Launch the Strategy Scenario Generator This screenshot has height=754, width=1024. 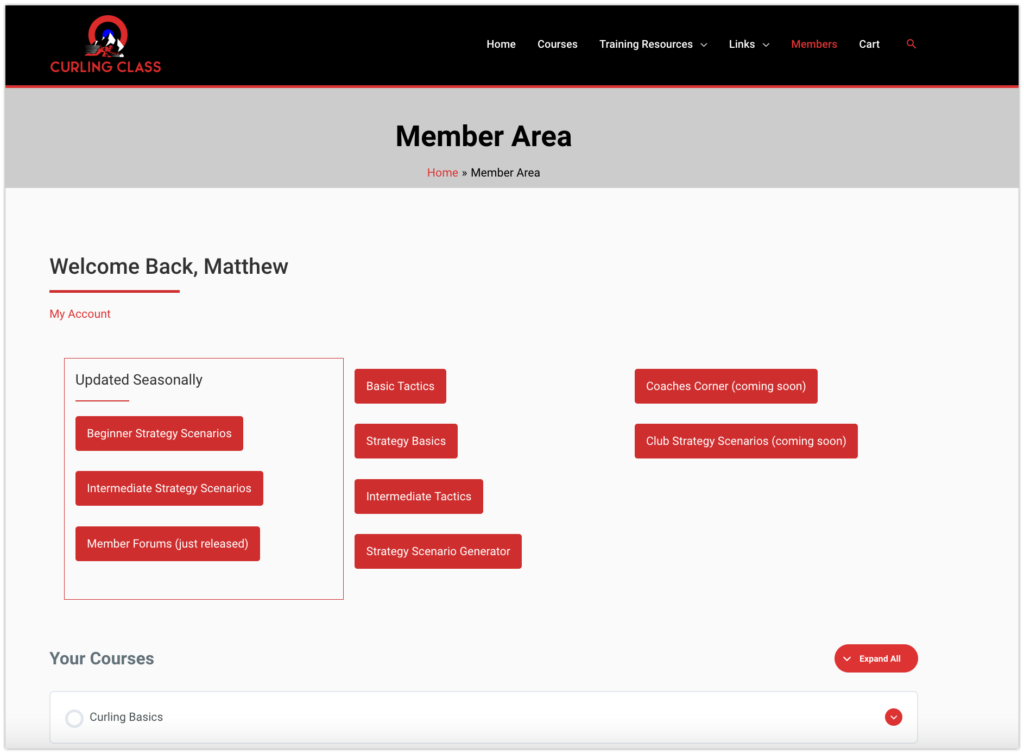tap(438, 552)
